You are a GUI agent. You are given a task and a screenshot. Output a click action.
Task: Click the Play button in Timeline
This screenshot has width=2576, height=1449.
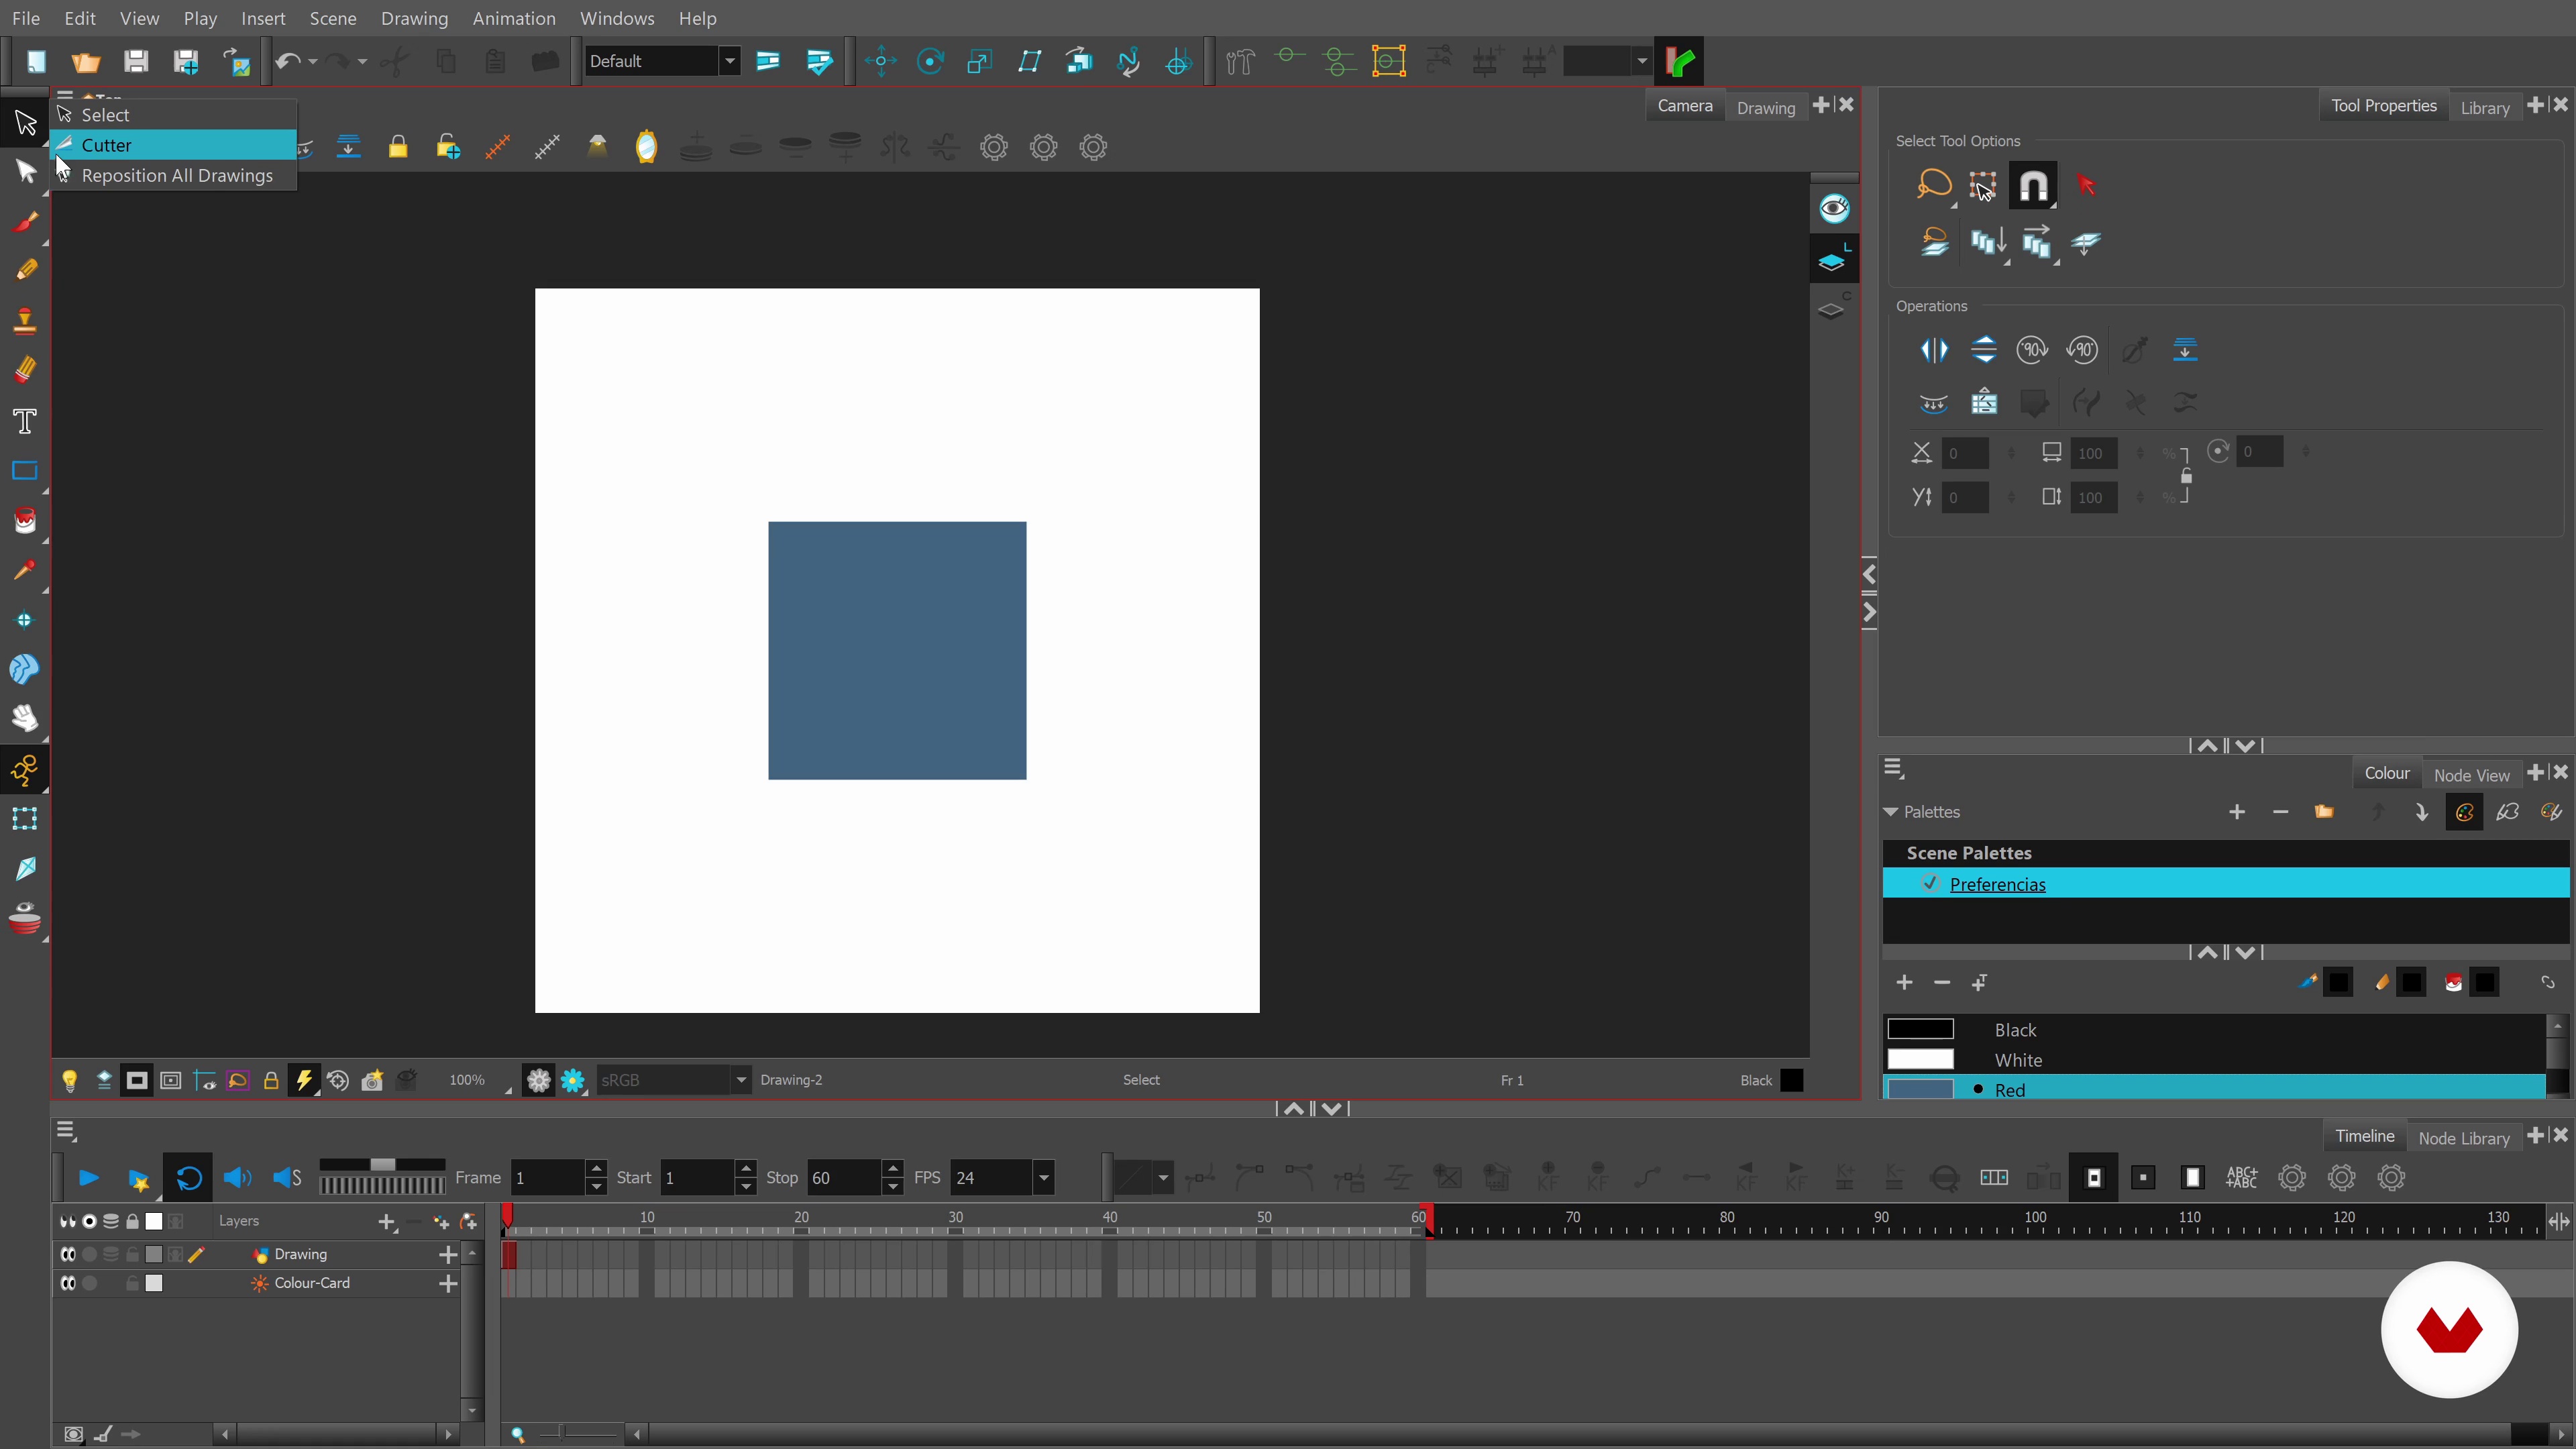coord(88,1178)
